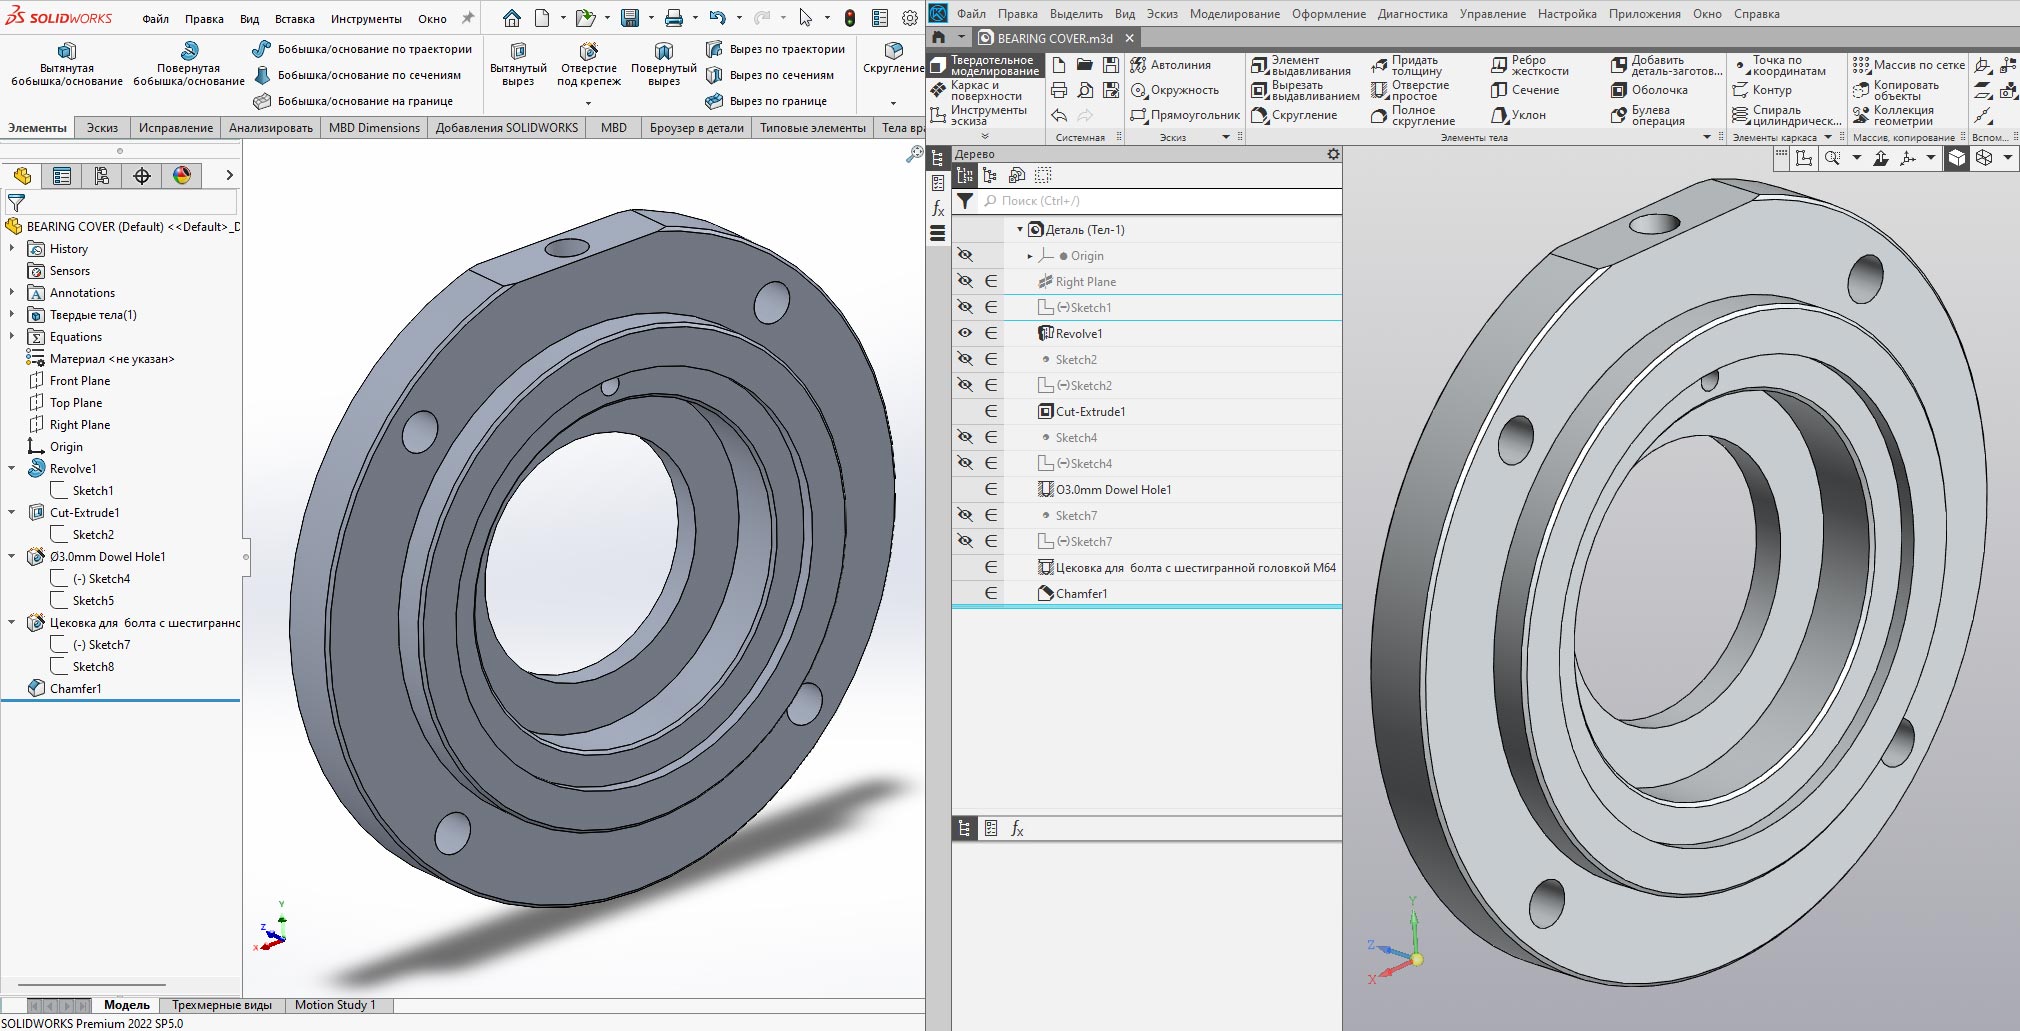
Task: Click Повернутая бобышка/основание revolve tool
Action: click(x=188, y=64)
